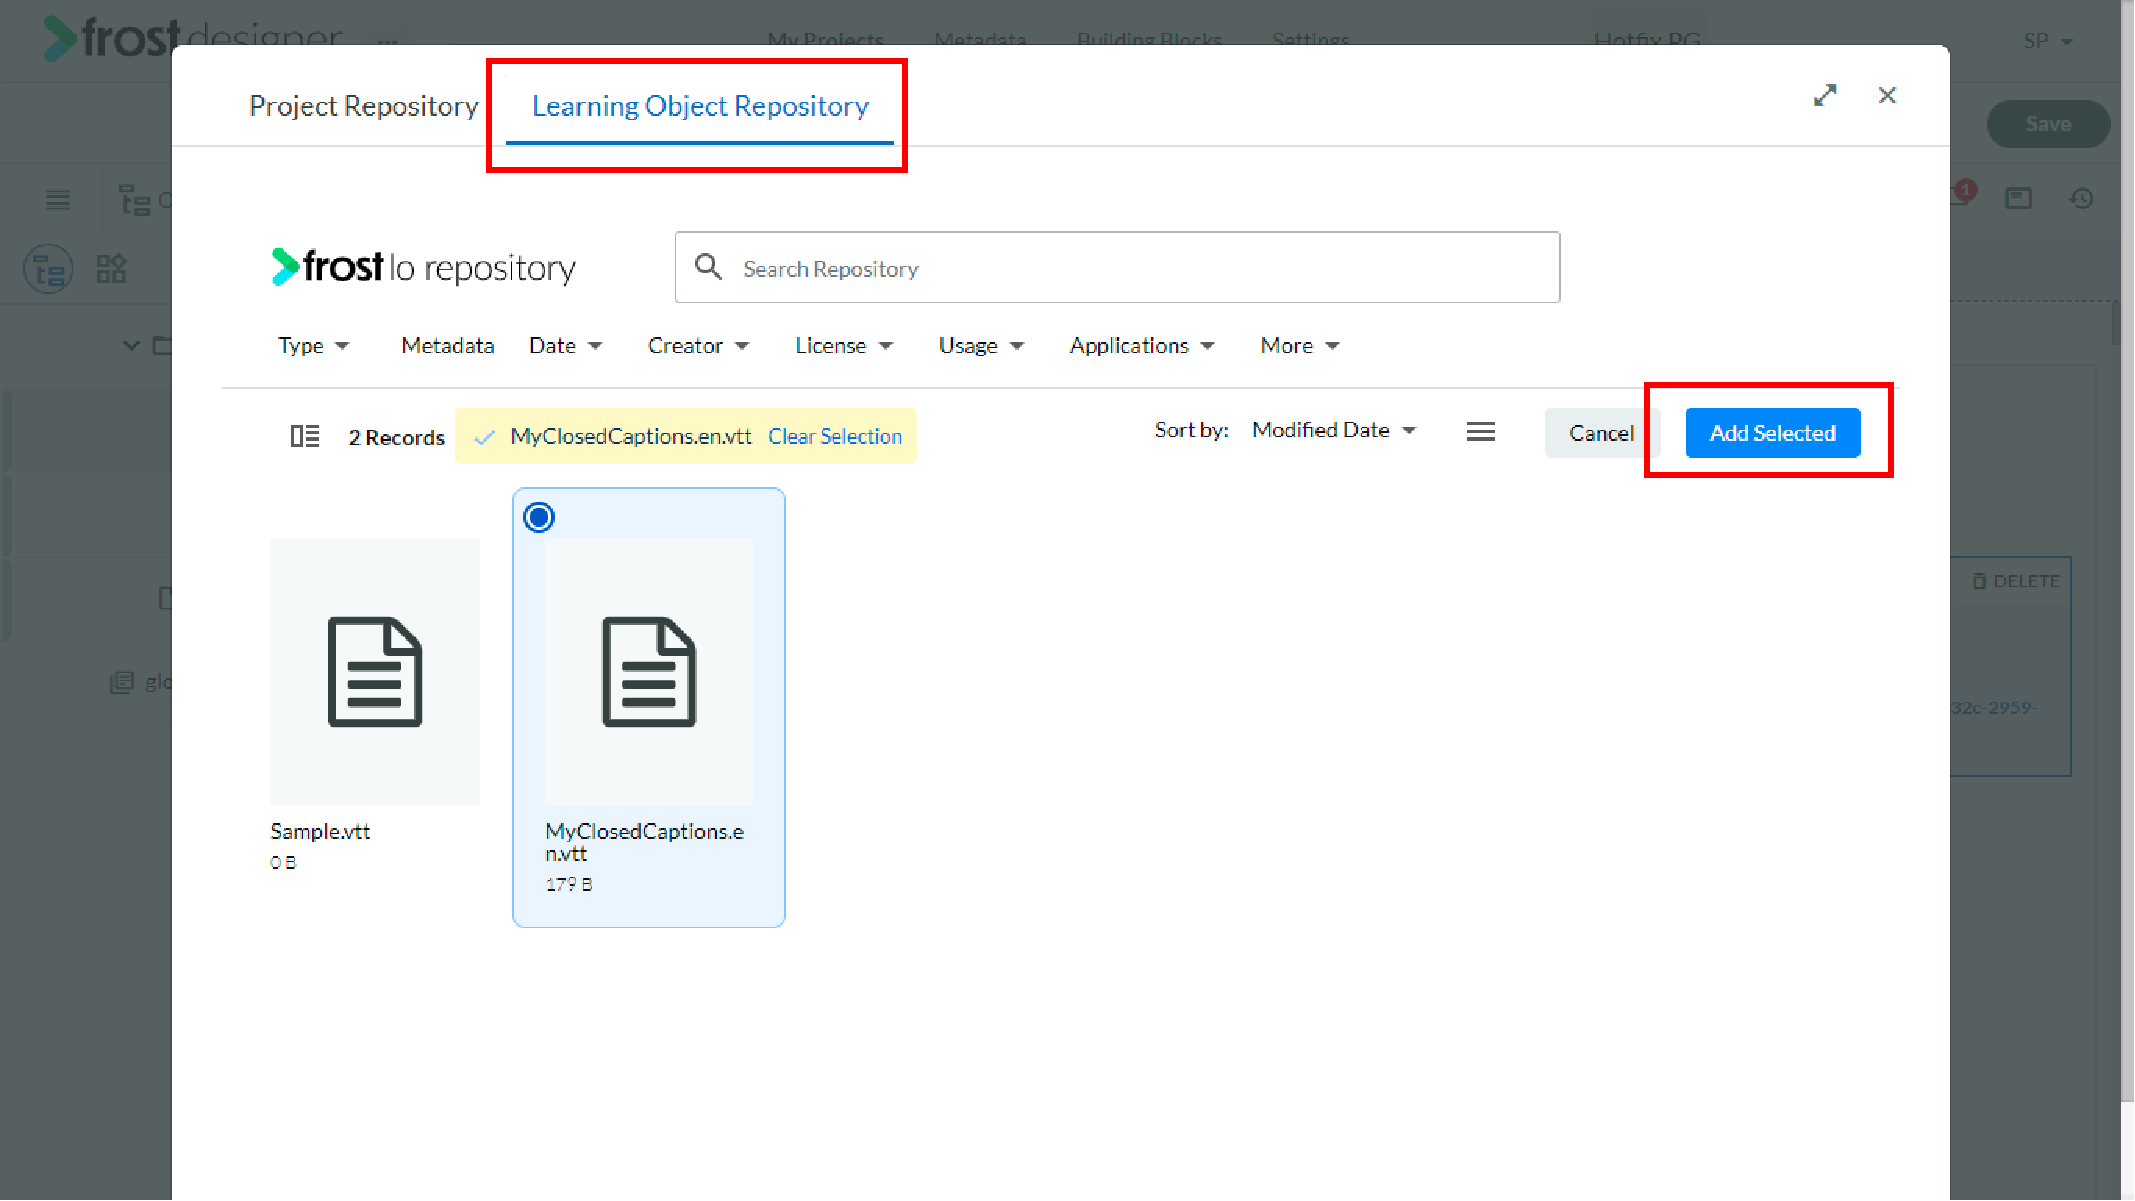Open the SP user menu in background
This screenshot has height=1201, width=2135.
2048,41
